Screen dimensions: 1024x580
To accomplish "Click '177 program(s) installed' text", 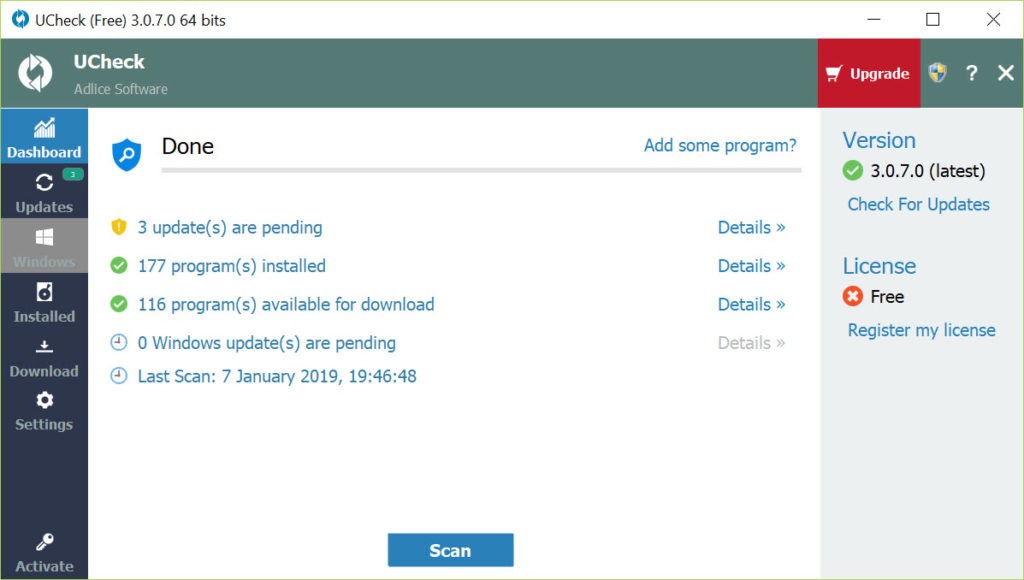I will (231, 266).
